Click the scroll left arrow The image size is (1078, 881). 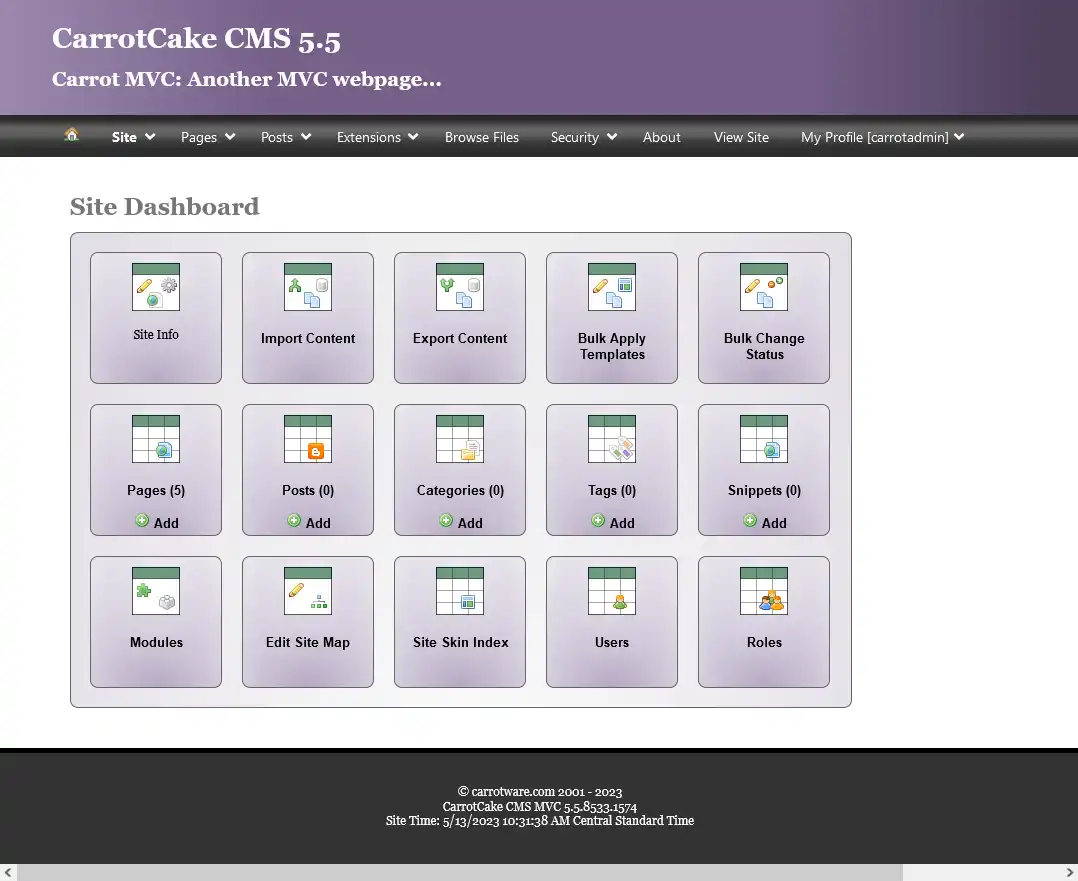tap(8, 873)
